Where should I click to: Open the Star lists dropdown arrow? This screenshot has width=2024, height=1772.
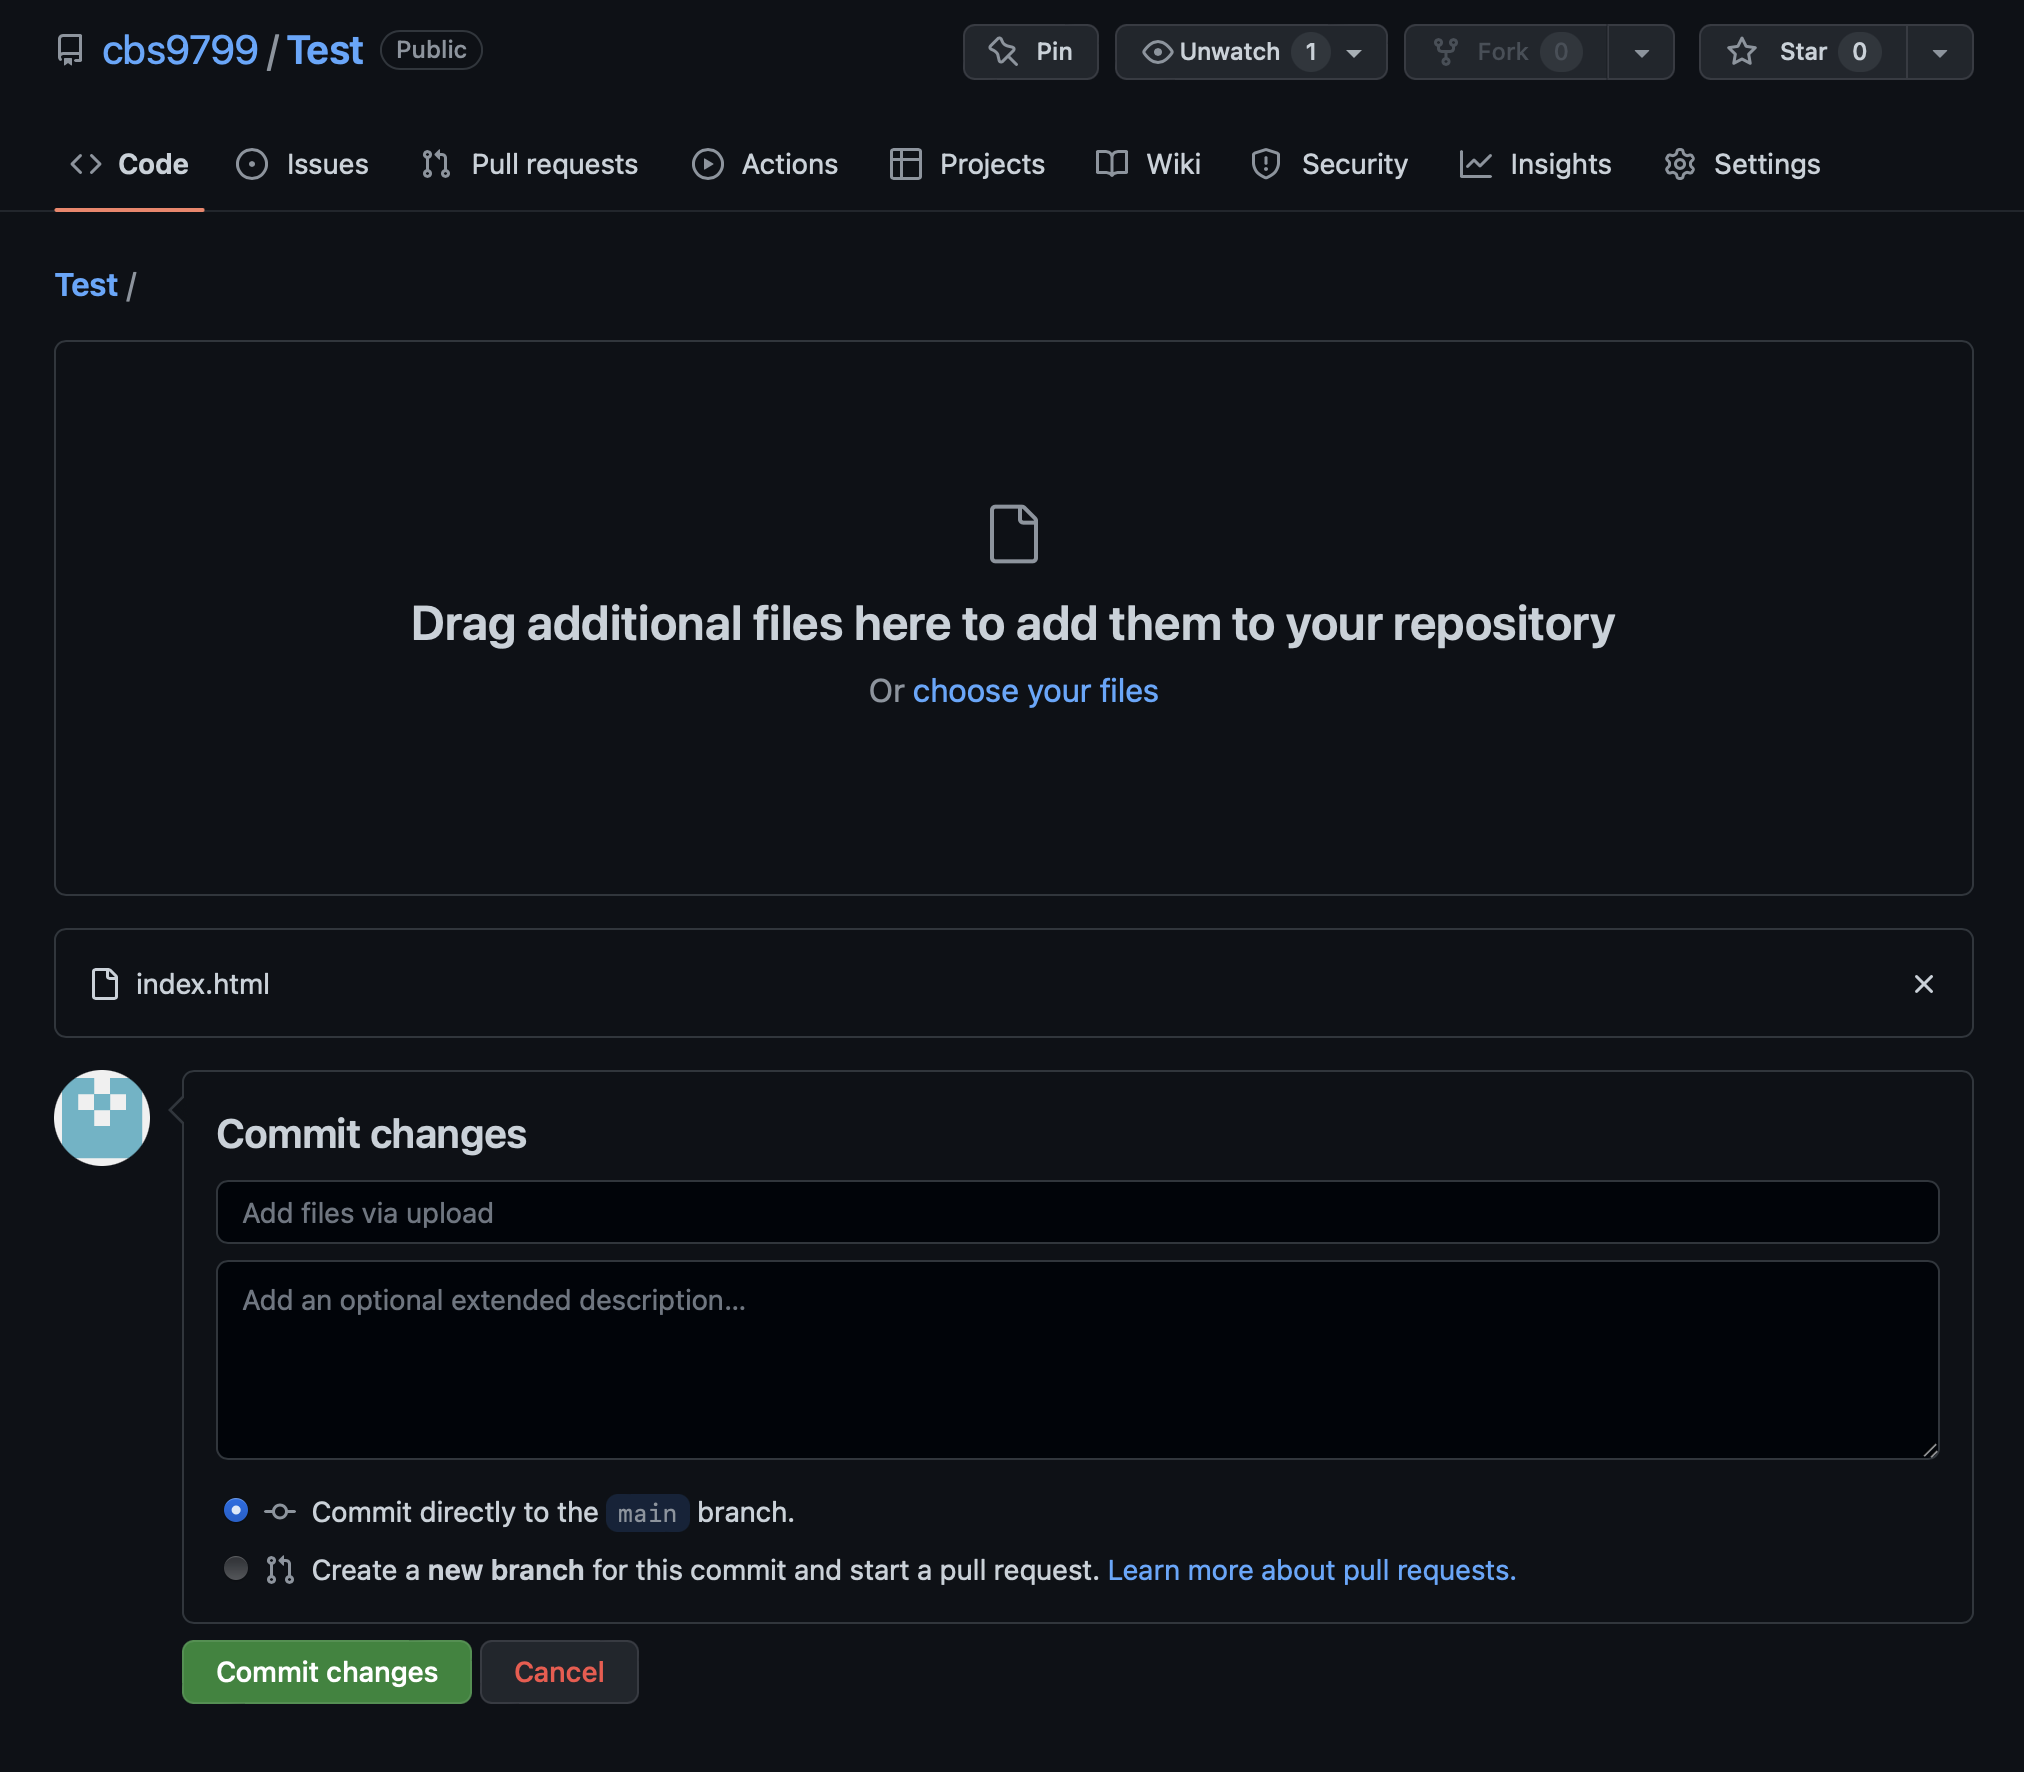[x=1939, y=53]
